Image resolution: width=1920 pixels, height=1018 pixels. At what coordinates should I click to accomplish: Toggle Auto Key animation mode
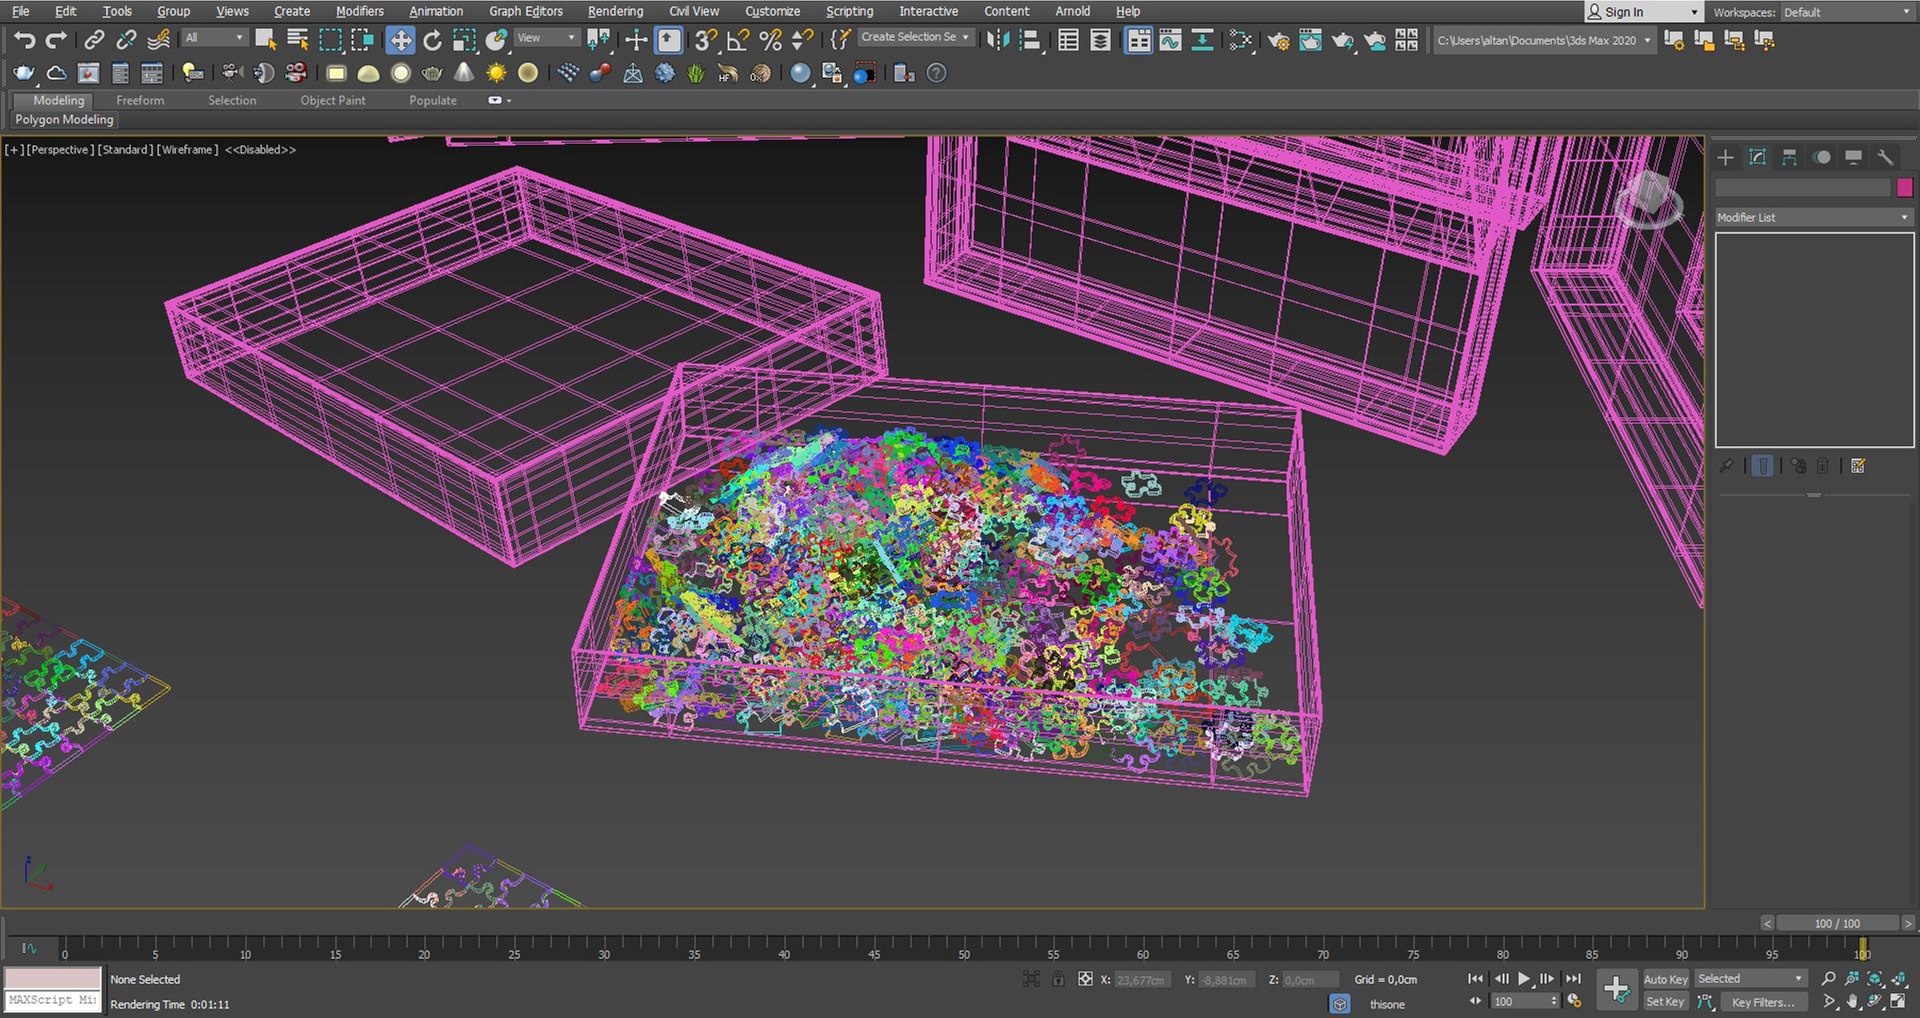pos(1665,979)
